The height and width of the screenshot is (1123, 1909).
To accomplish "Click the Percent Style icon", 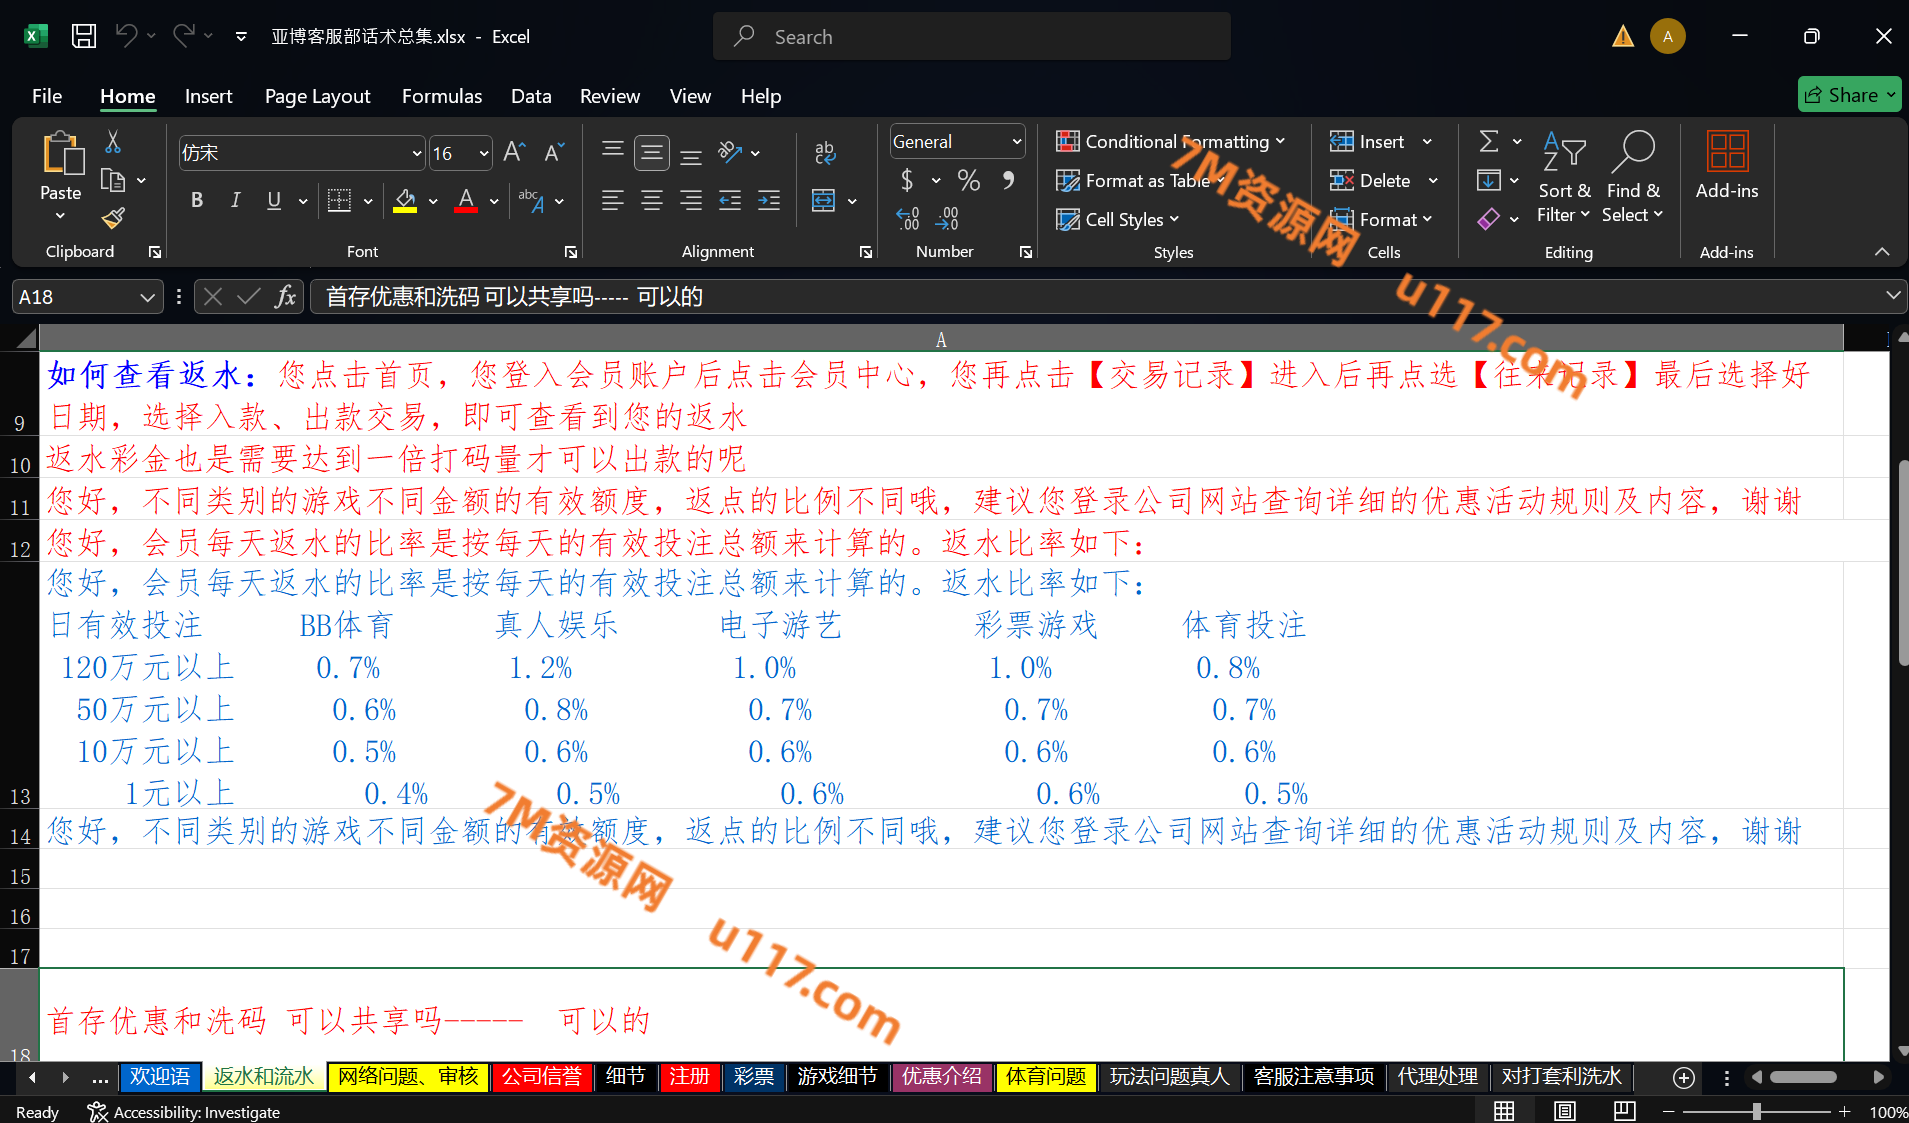I will 968,180.
